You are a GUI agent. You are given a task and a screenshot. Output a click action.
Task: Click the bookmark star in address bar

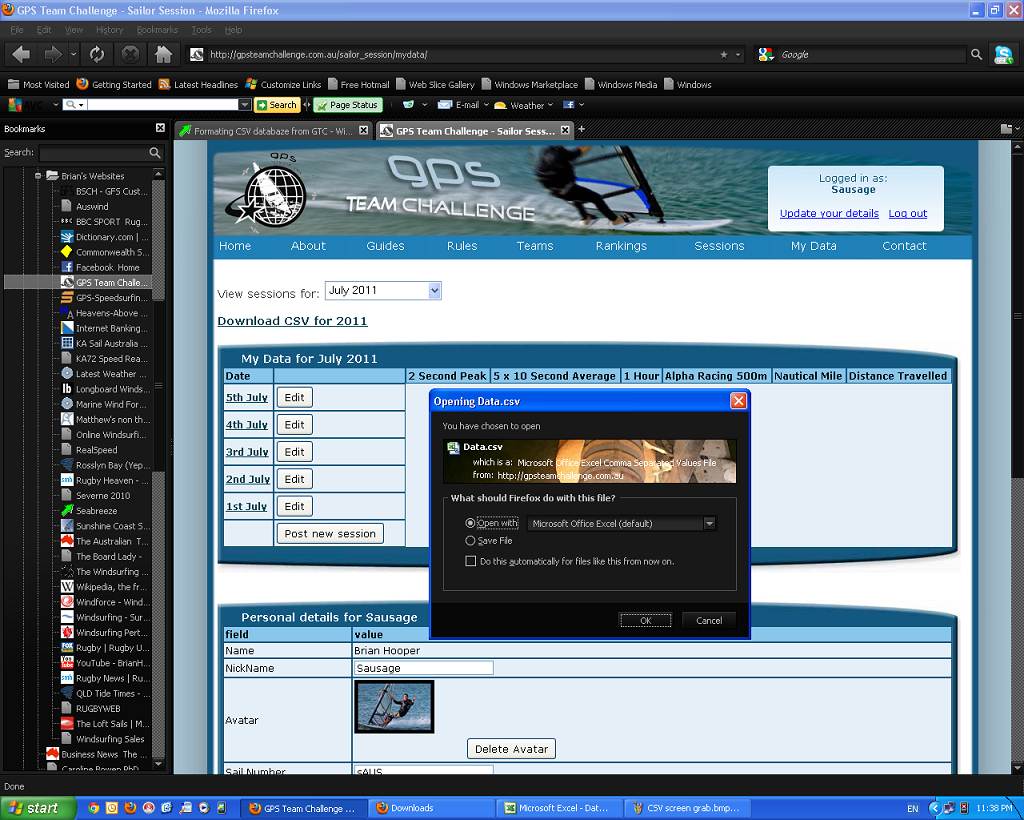coord(724,54)
